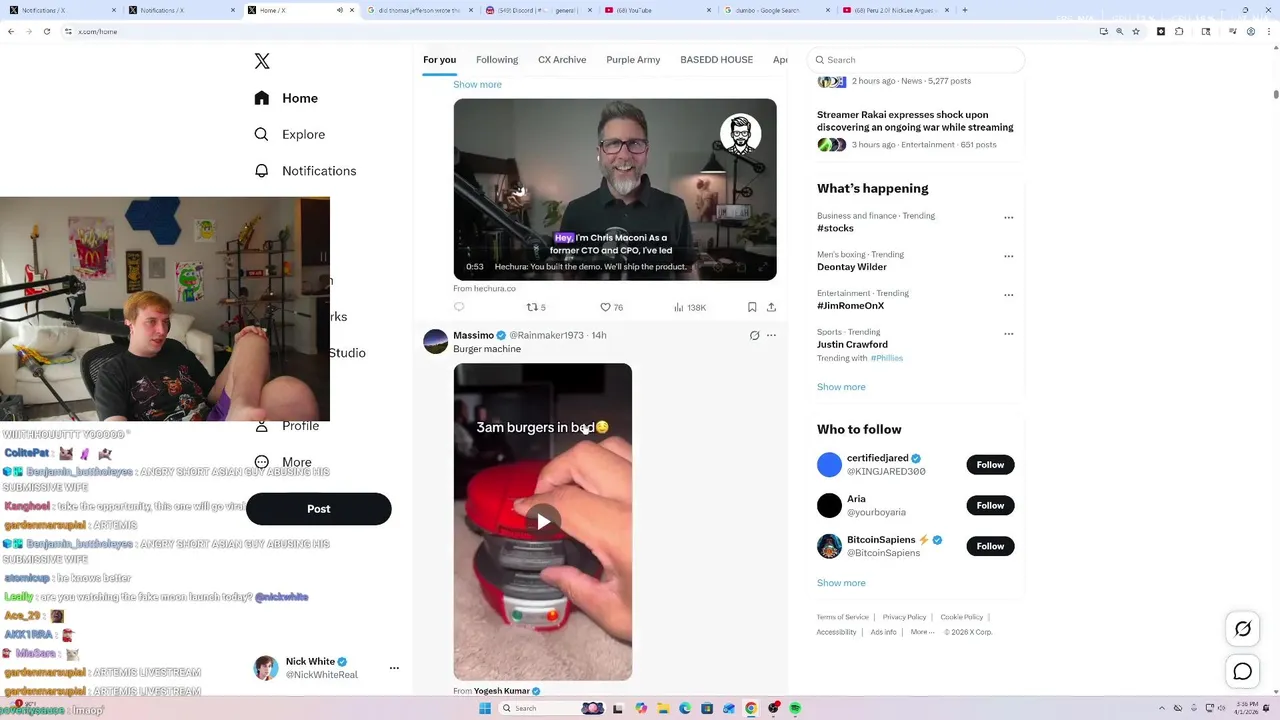Open the More menu in the sidebar
This screenshot has width=1280, height=720.
pyautogui.click(x=283, y=462)
